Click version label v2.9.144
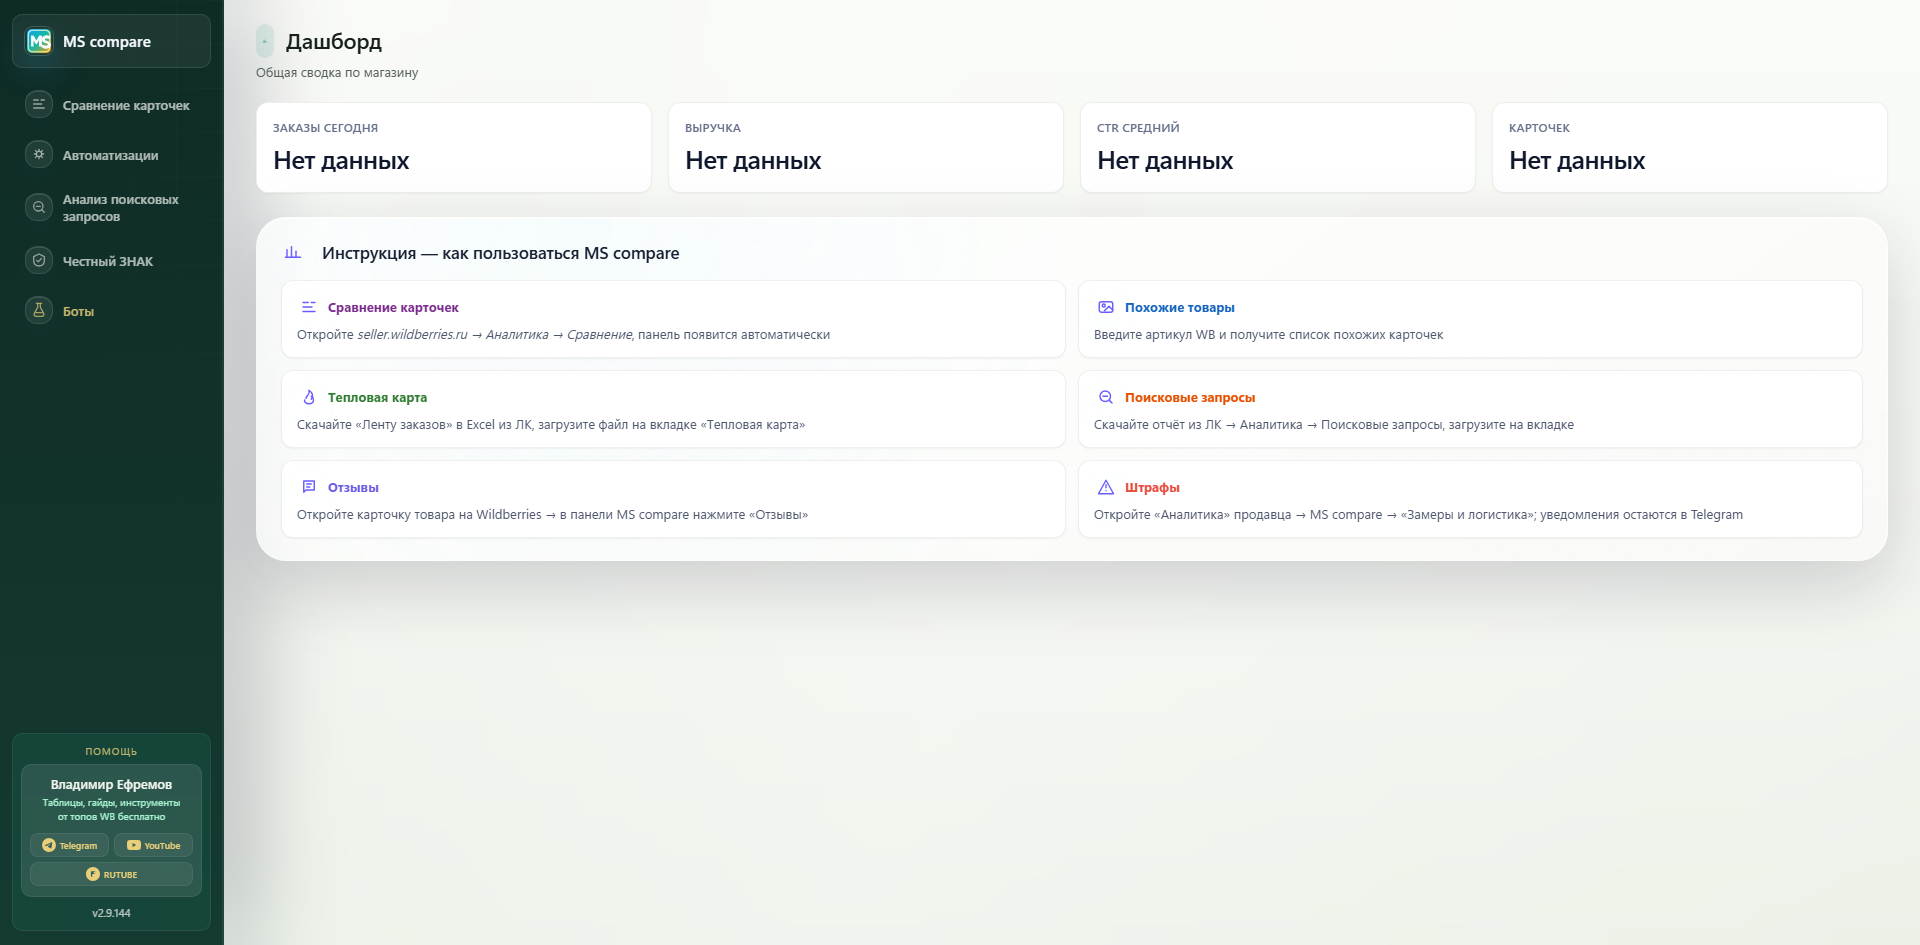 pos(111,913)
